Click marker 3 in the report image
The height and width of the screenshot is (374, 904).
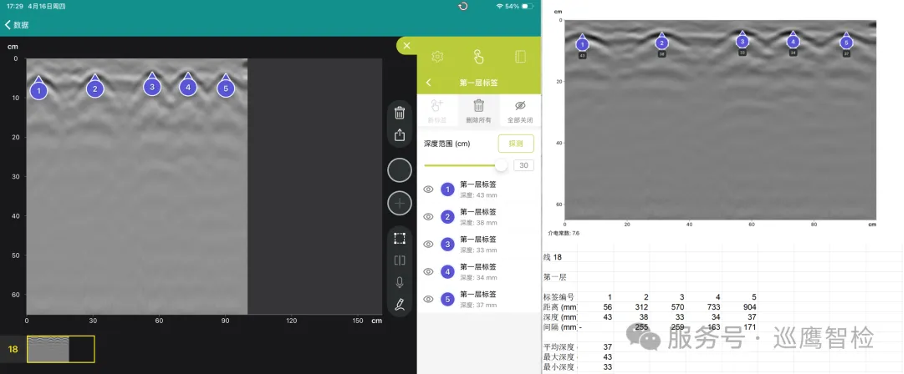[x=743, y=40]
